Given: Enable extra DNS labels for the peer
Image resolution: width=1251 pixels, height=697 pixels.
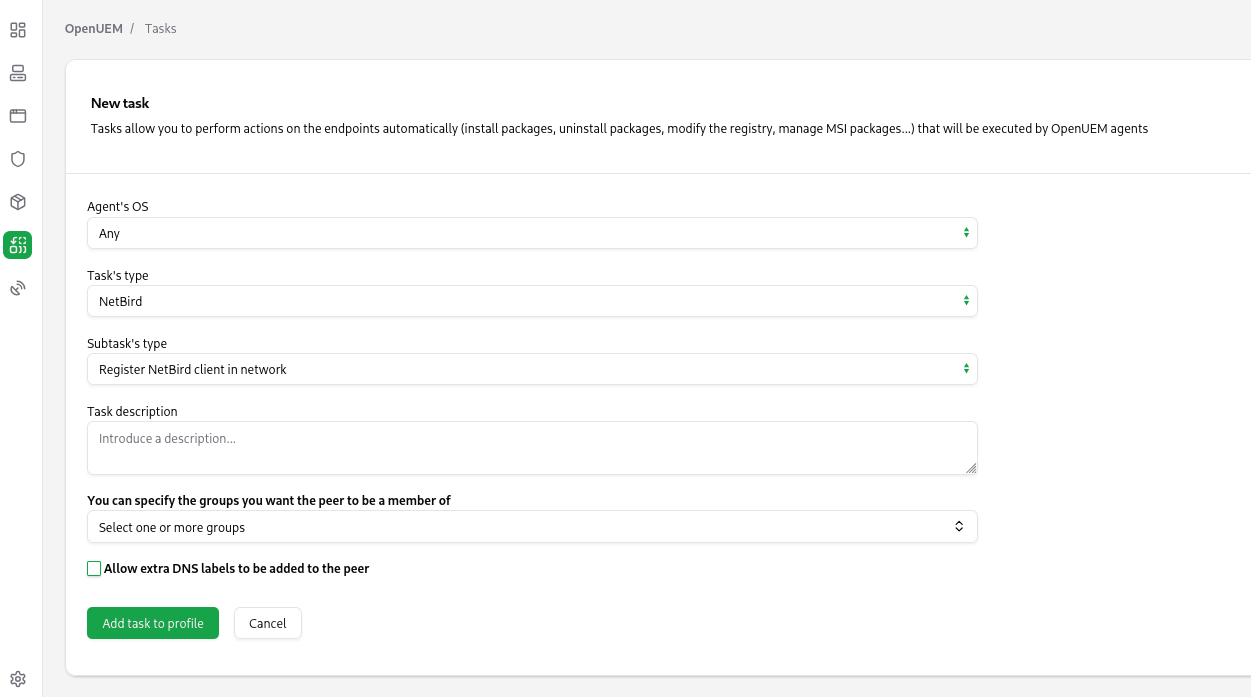Looking at the screenshot, I should tap(94, 568).
